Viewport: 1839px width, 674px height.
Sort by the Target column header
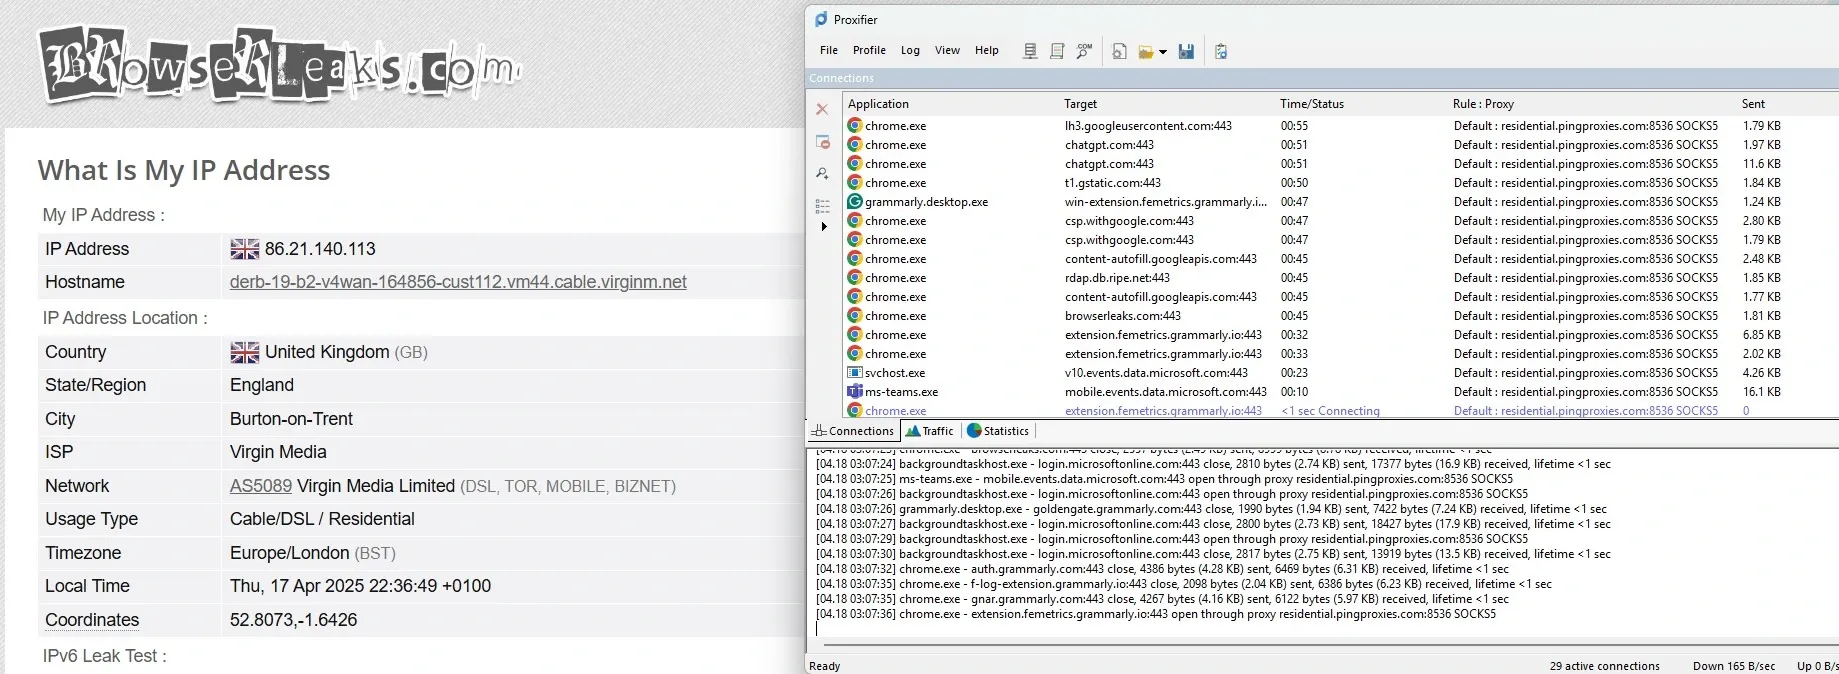1080,104
